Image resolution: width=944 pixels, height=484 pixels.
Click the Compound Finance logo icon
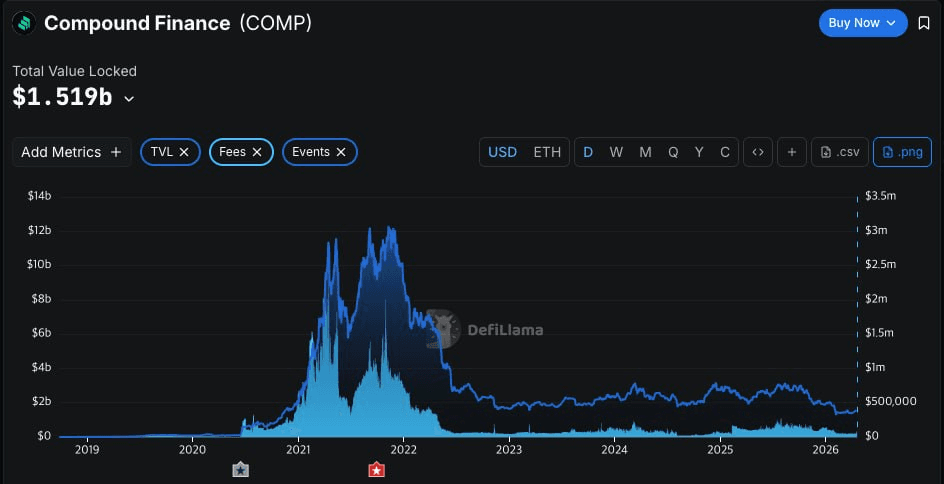coord(24,23)
